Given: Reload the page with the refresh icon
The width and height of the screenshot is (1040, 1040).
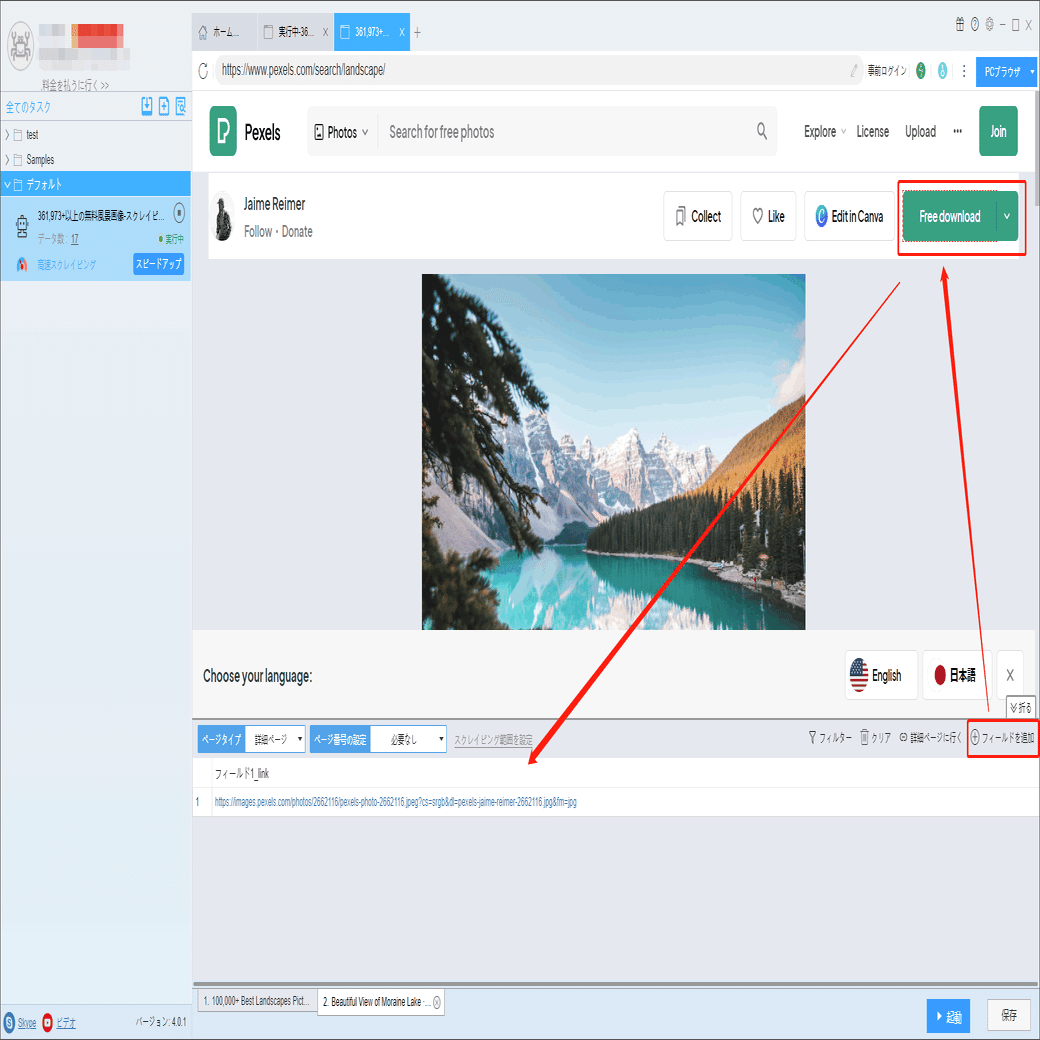Looking at the screenshot, I should coord(203,70).
